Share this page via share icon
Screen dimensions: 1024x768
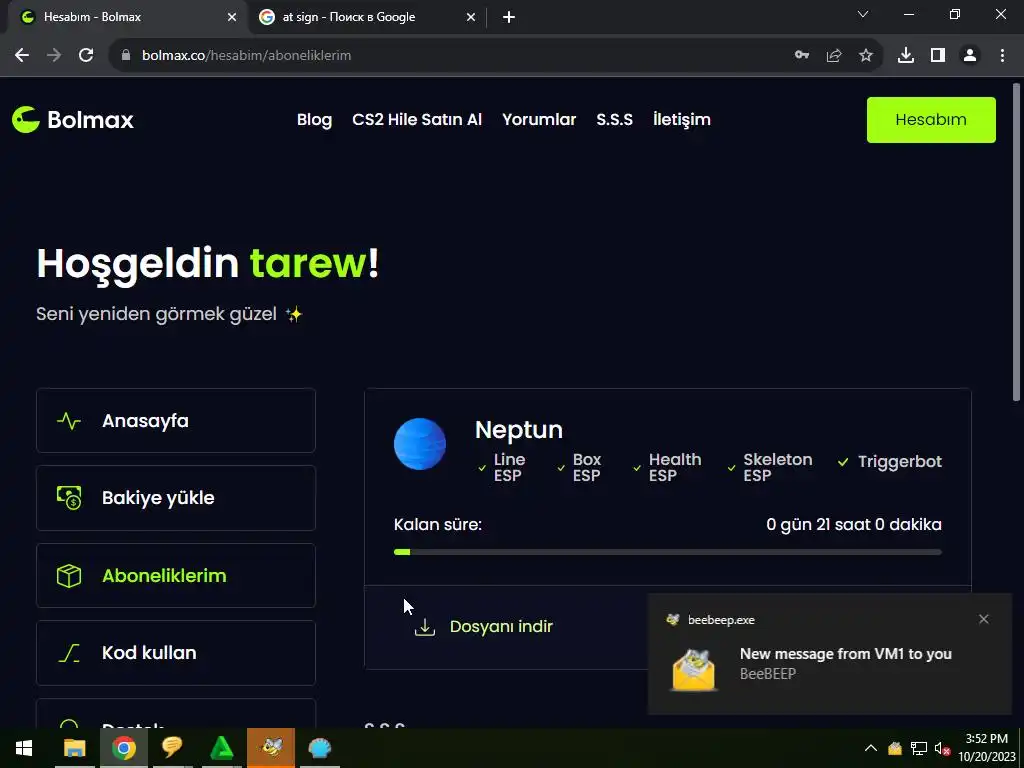click(834, 56)
